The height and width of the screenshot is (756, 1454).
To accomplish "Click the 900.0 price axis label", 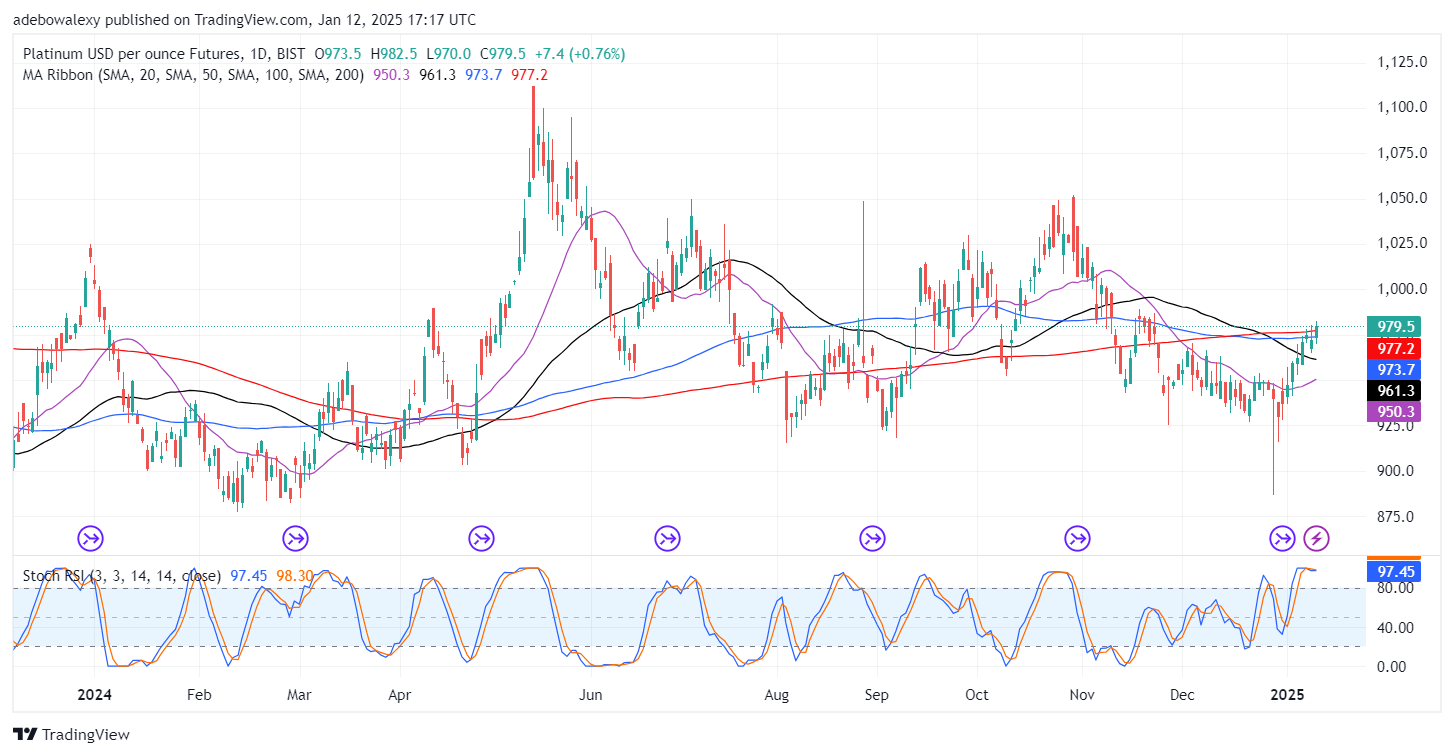I will pos(1394,471).
